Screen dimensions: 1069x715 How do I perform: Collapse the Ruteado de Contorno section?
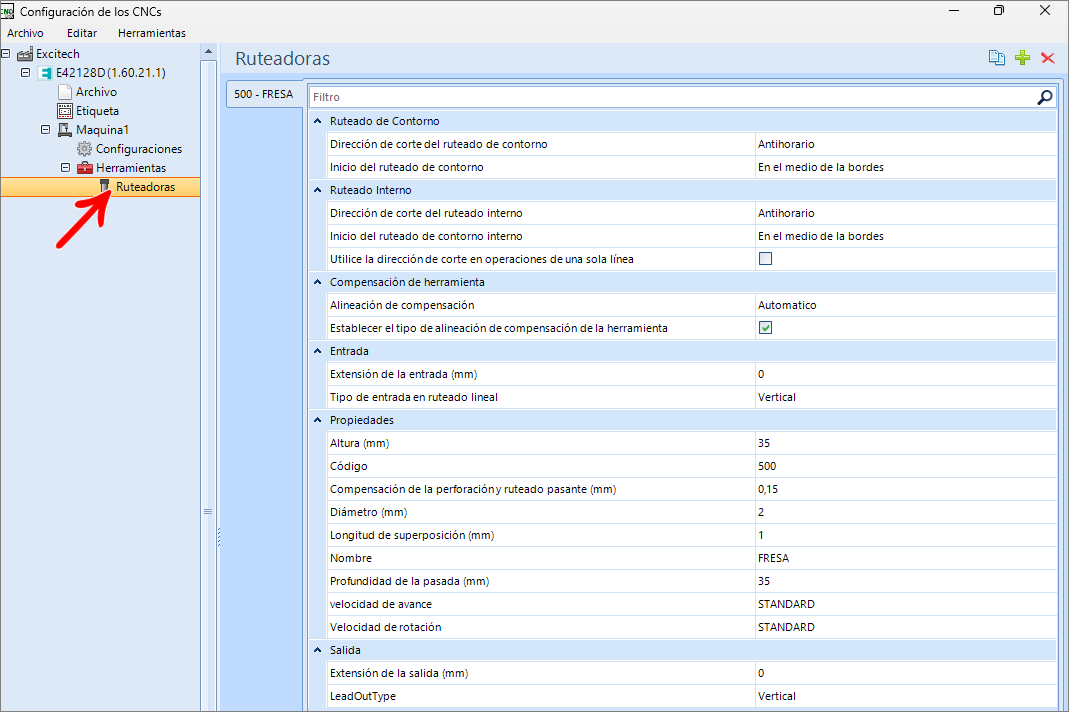(x=317, y=121)
